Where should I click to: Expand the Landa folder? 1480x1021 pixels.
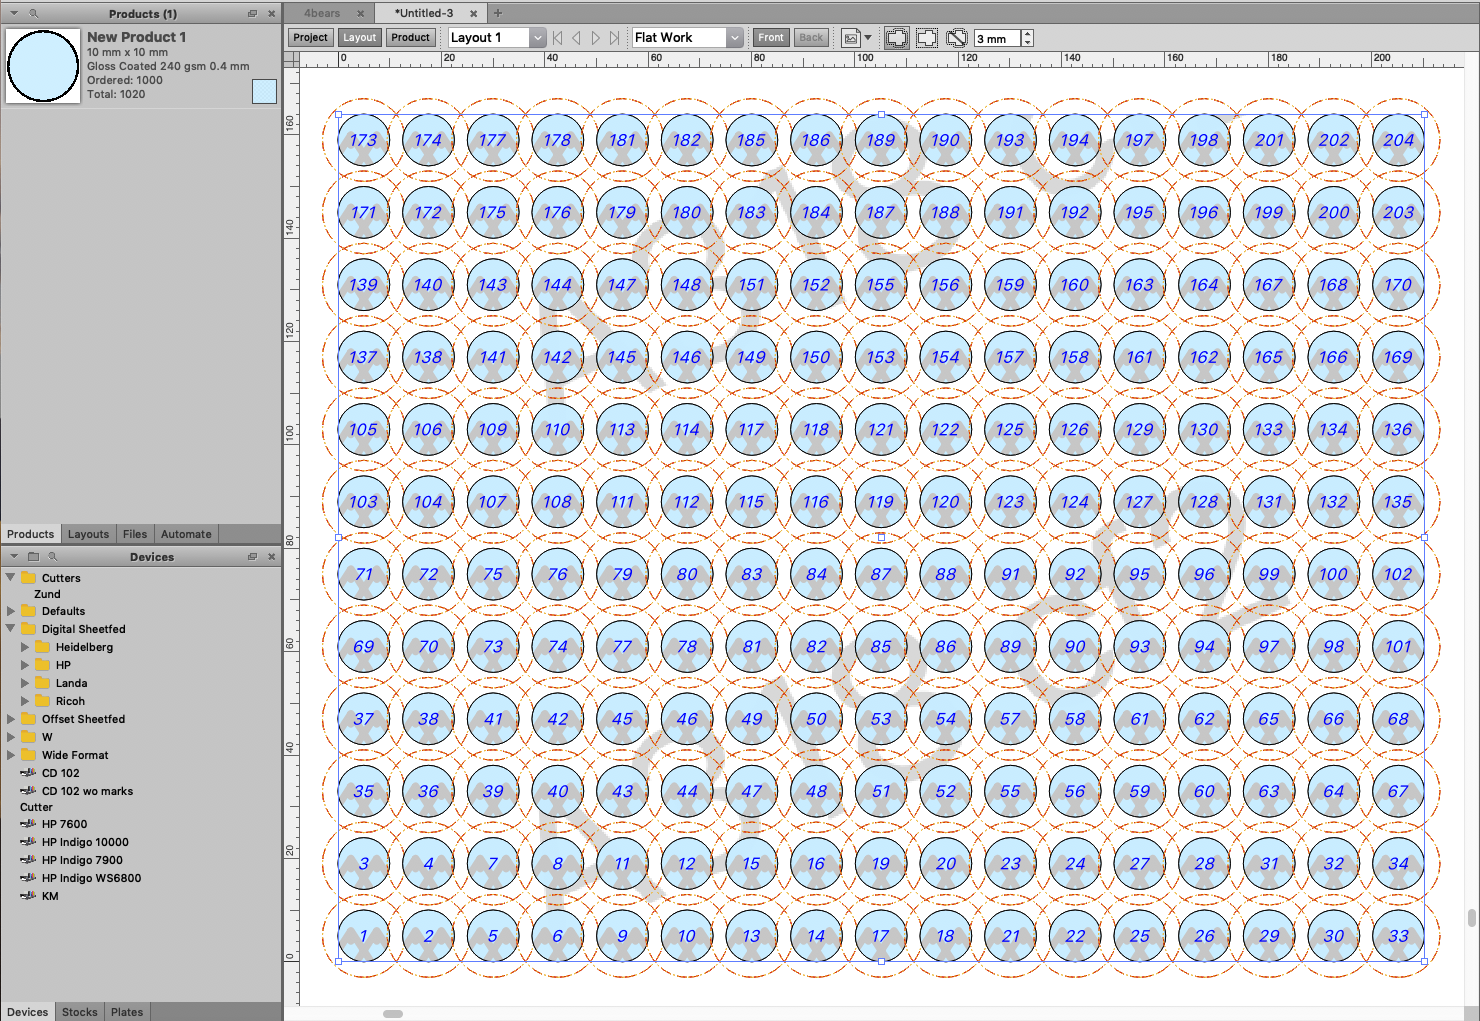tap(25, 683)
